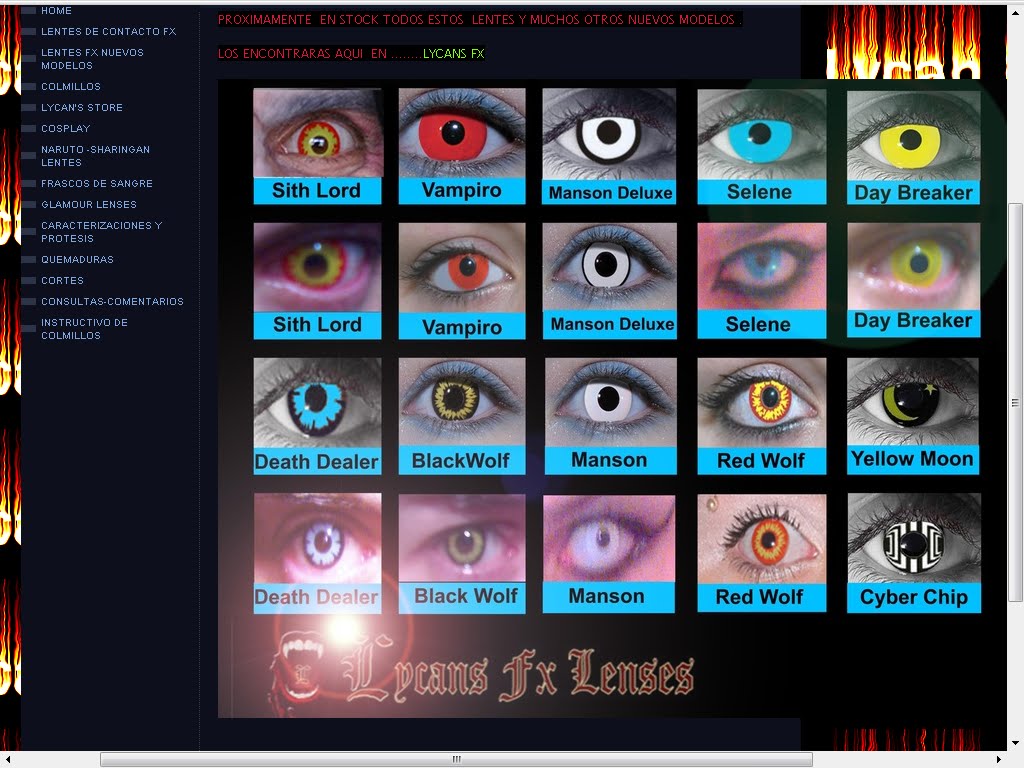Select the top Selene blue lens

coord(761,135)
